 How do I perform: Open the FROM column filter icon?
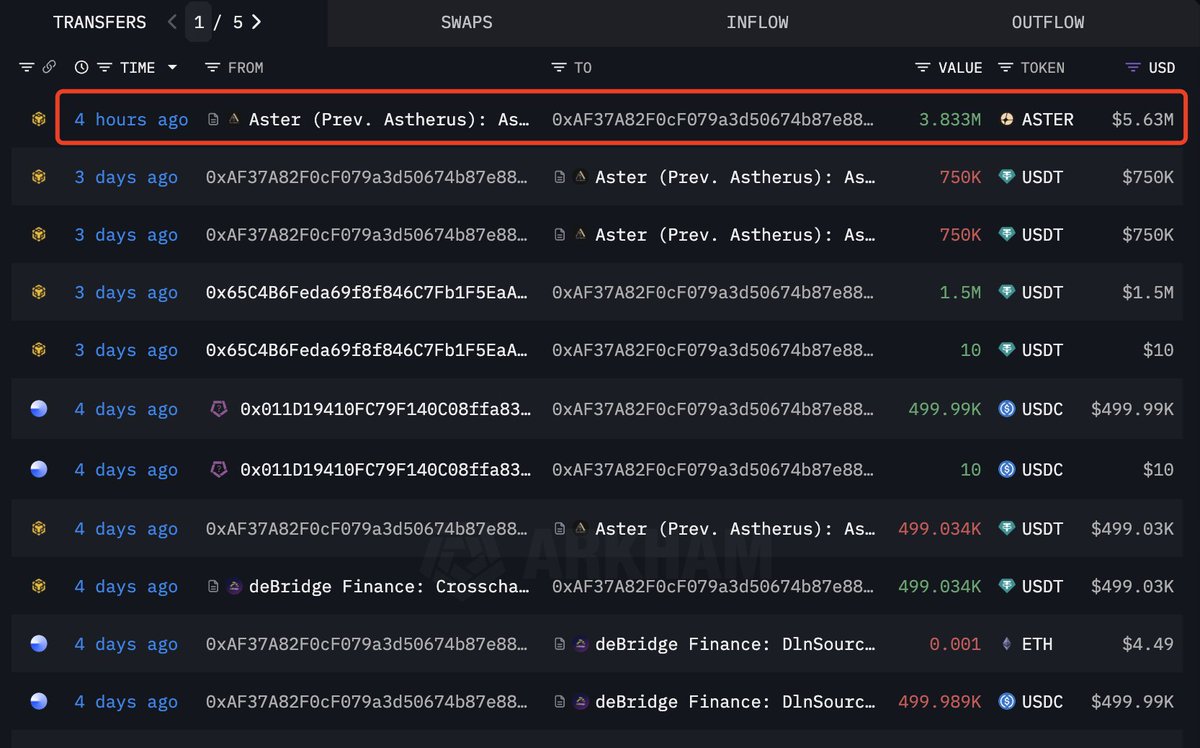pyautogui.click(x=212, y=67)
